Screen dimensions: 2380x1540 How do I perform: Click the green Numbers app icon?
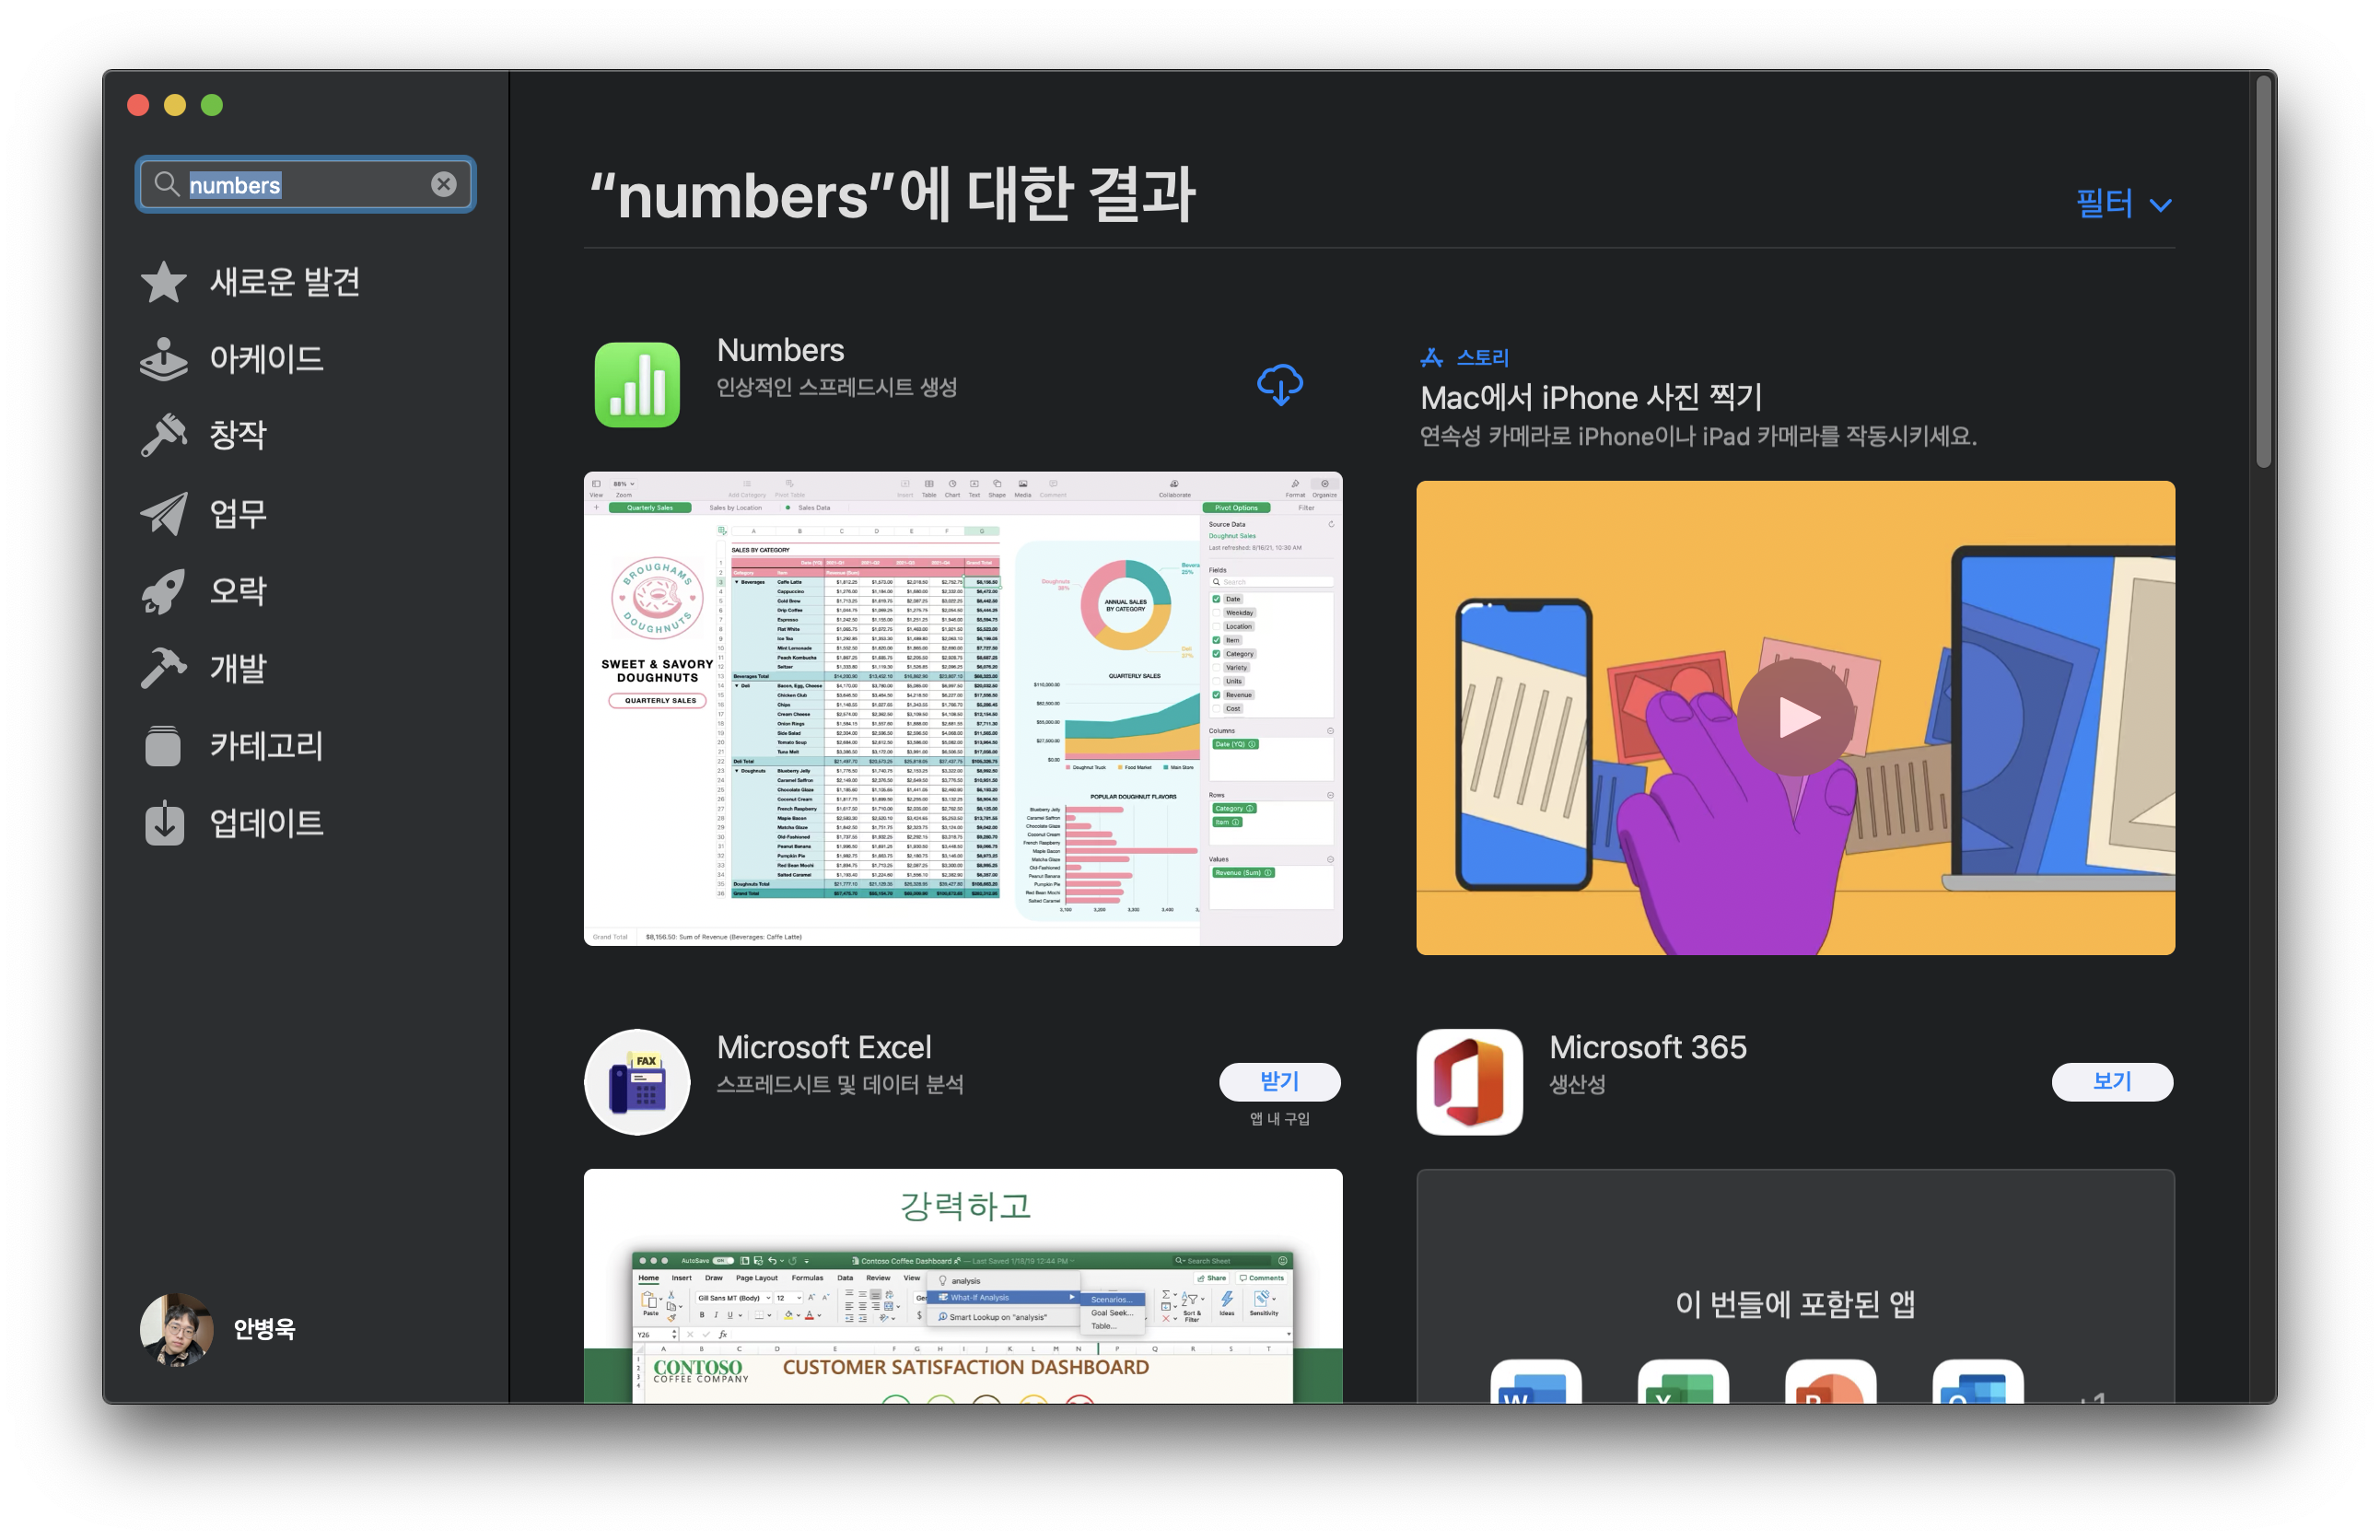(x=637, y=385)
